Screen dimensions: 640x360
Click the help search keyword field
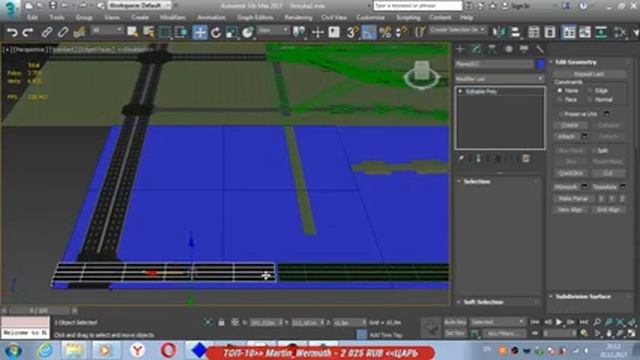(418, 6)
